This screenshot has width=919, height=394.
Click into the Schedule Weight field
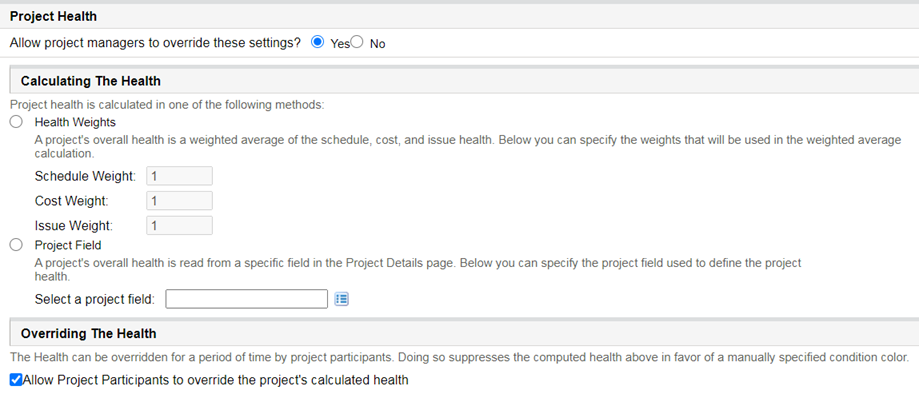point(179,176)
